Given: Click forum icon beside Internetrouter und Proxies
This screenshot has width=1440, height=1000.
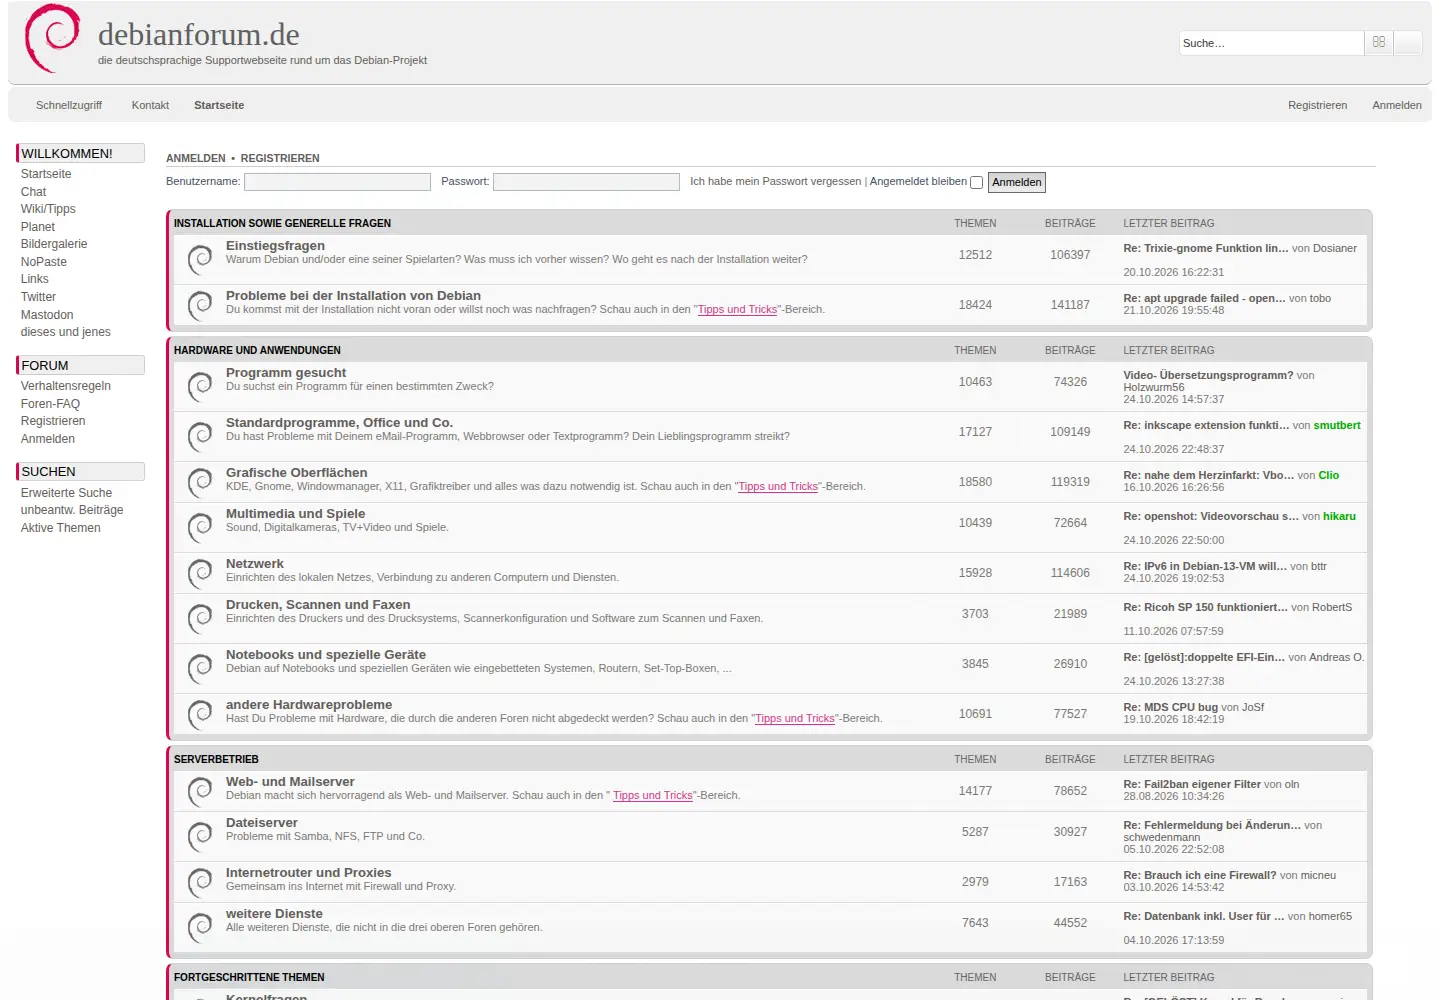Looking at the screenshot, I should pos(200,881).
